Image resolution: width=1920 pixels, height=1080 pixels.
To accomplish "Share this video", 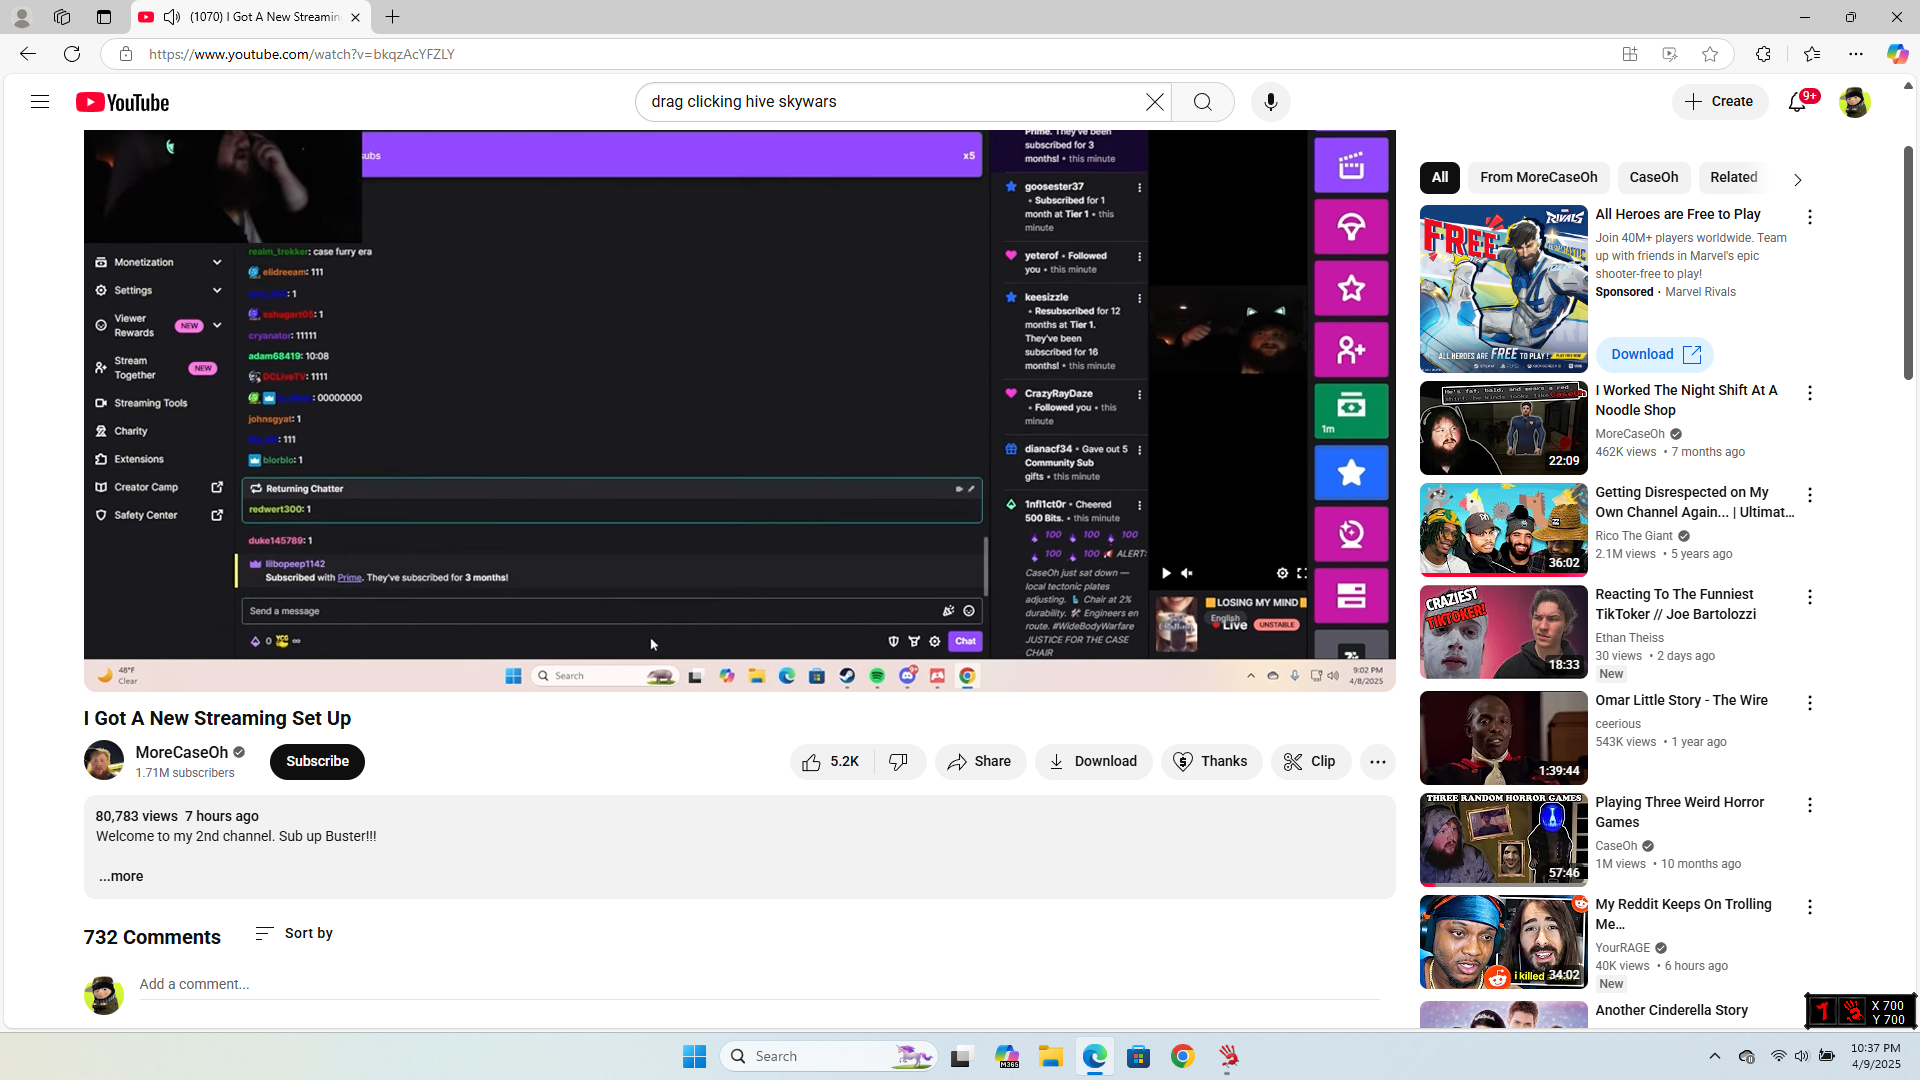I will pos(980,762).
